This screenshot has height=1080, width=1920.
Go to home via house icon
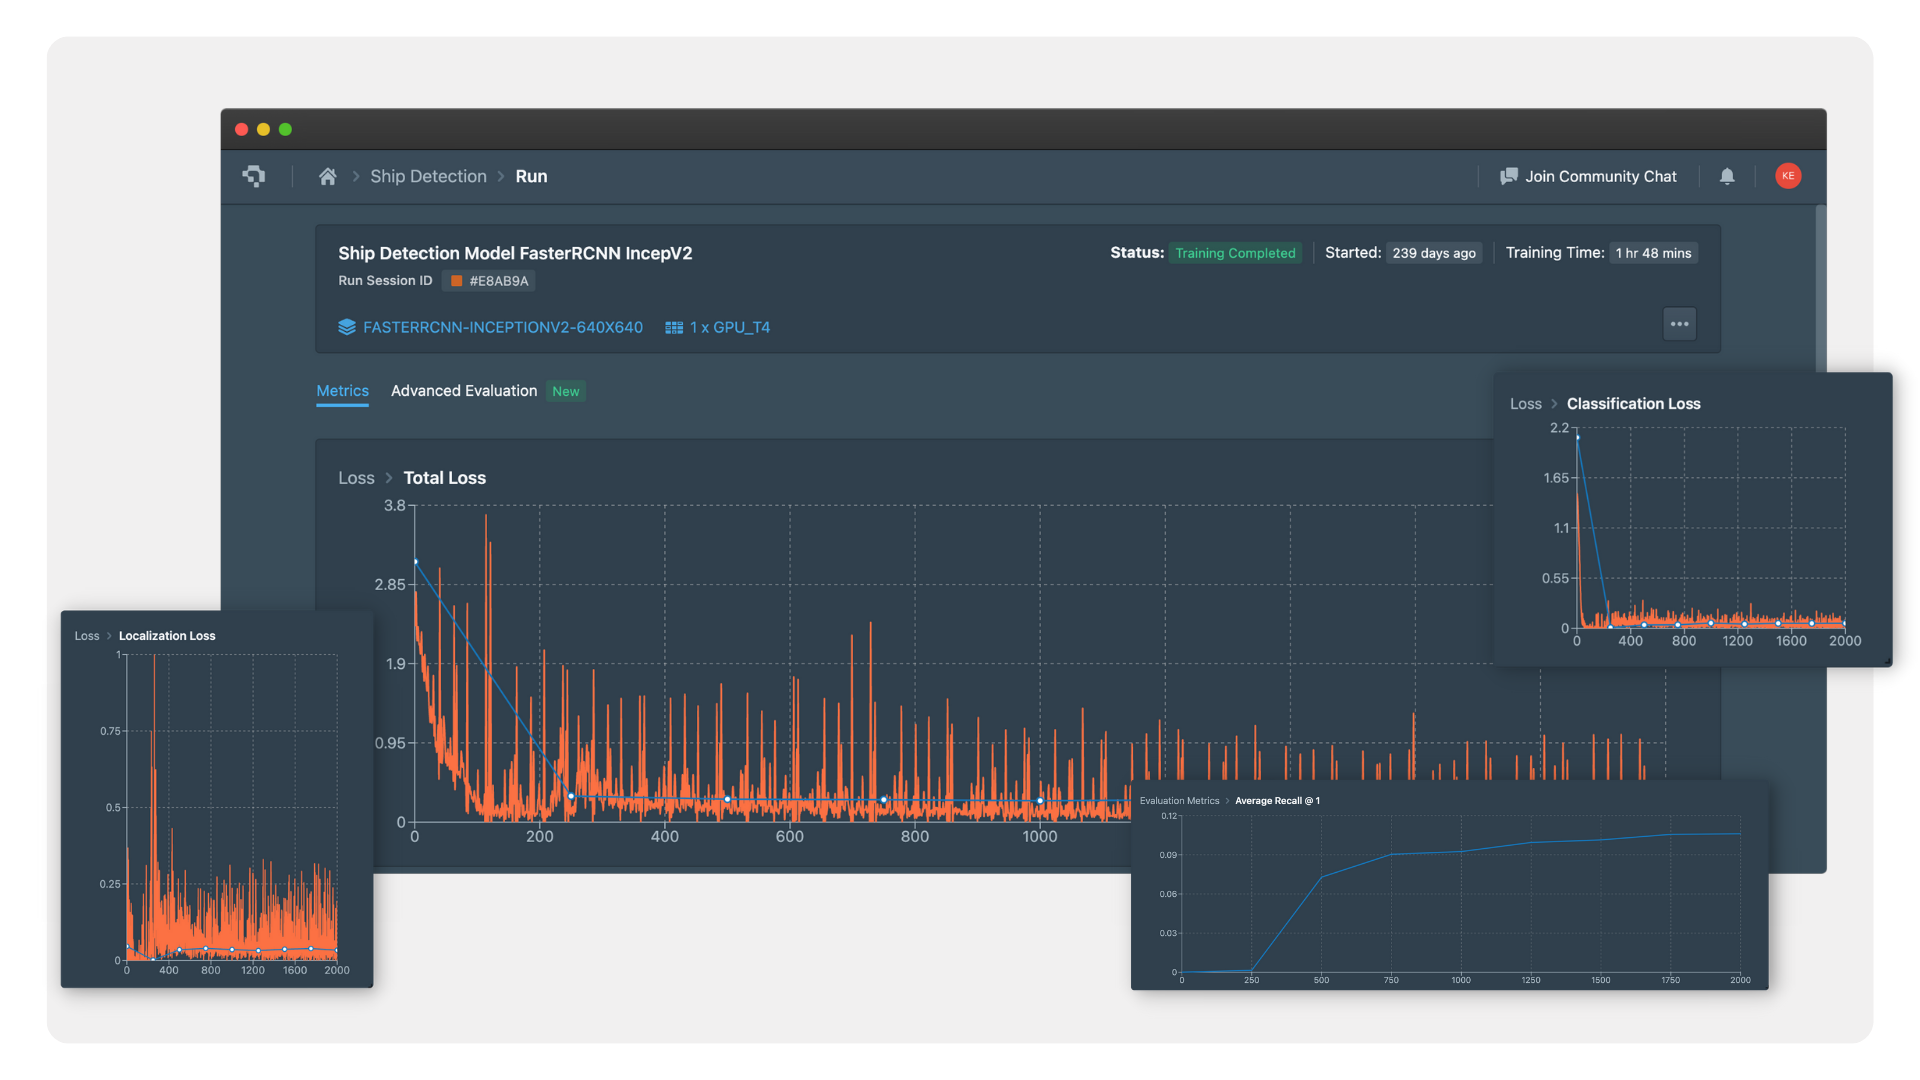coord(327,176)
